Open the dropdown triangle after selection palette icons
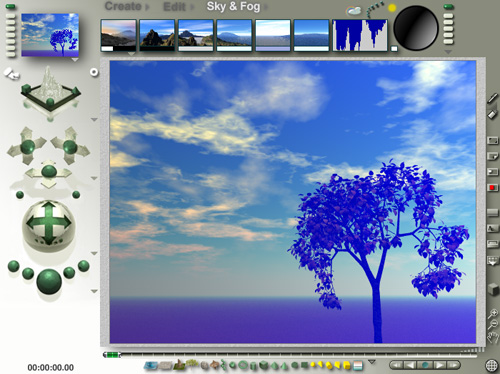The width and height of the screenshot is (500, 374). click(372, 362)
